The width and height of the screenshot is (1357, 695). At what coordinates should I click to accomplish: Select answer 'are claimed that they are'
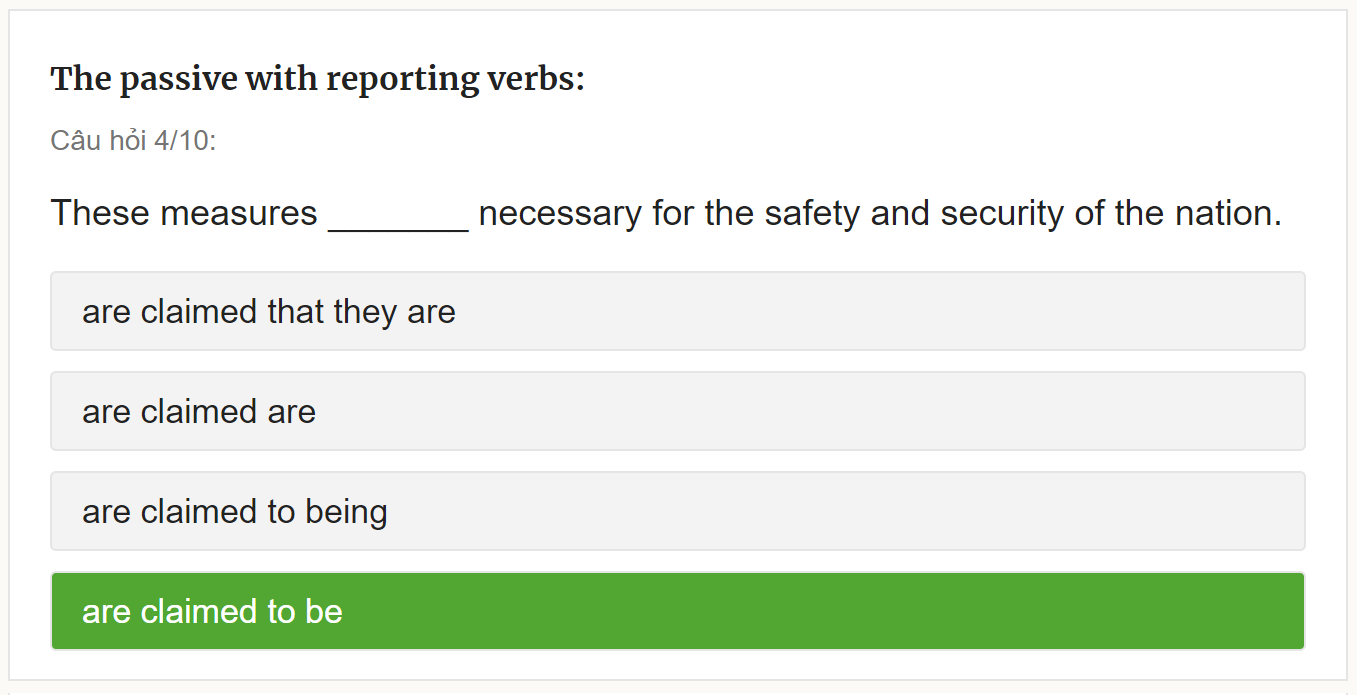269,312
